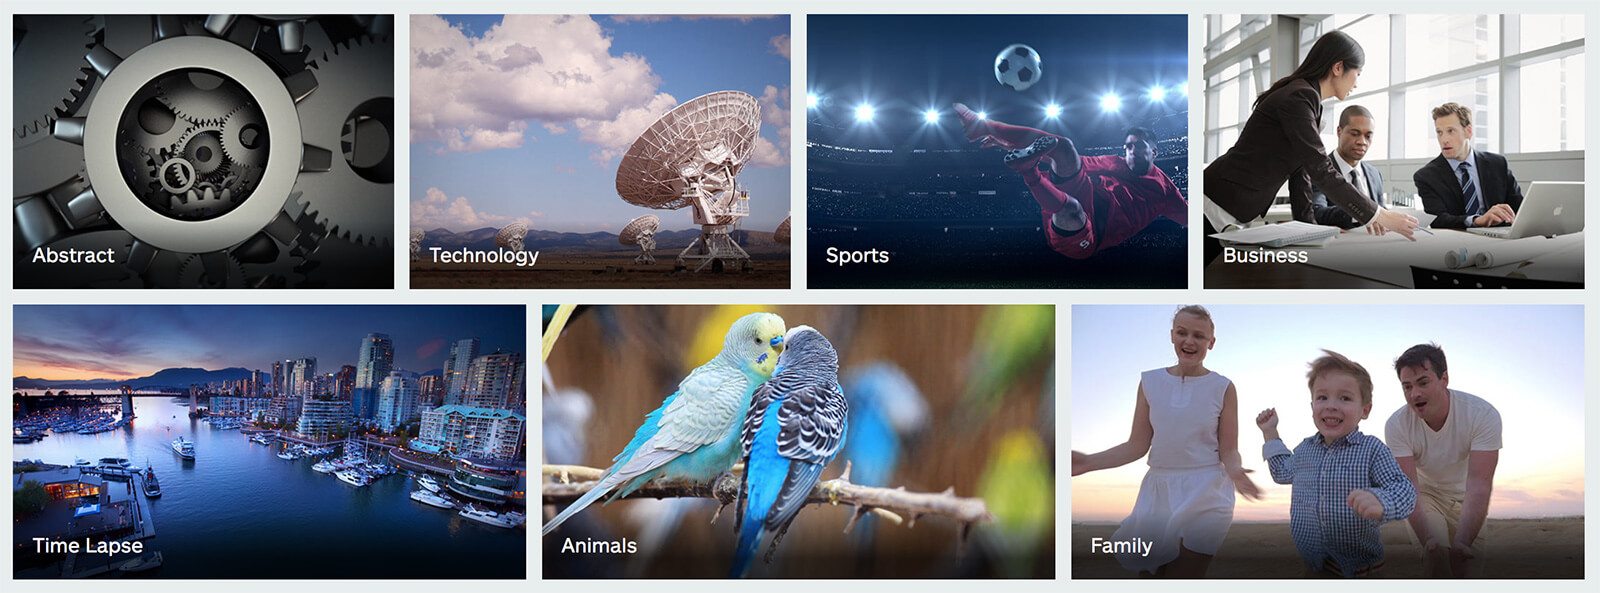Choose the Time Lapse city harbor thumbnail

pyautogui.click(x=269, y=442)
